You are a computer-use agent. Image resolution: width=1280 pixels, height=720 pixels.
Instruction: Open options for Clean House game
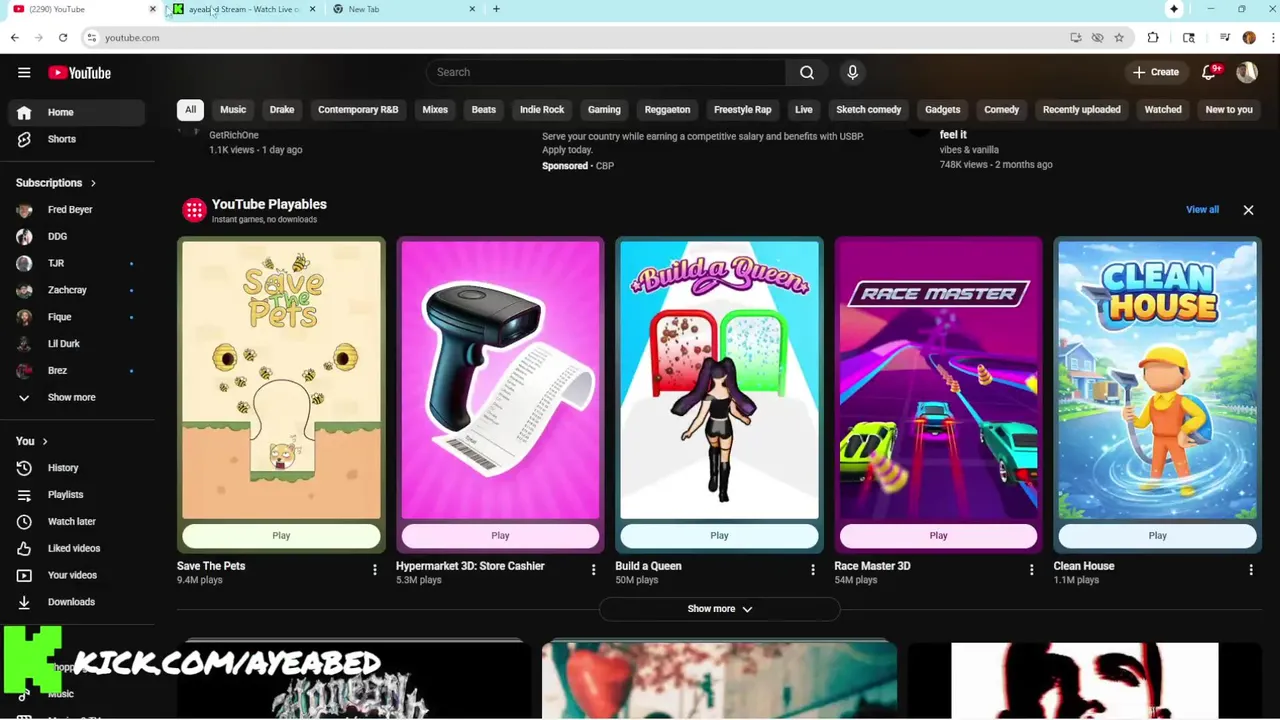(x=1251, y=570)
